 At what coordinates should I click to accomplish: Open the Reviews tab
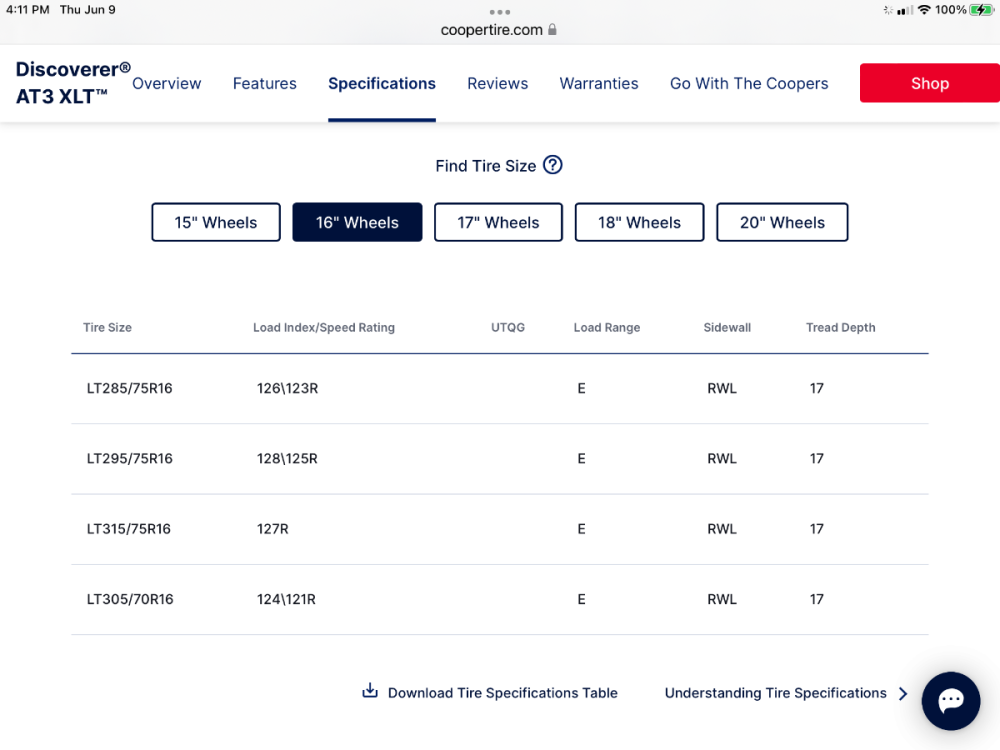[497, 84]
